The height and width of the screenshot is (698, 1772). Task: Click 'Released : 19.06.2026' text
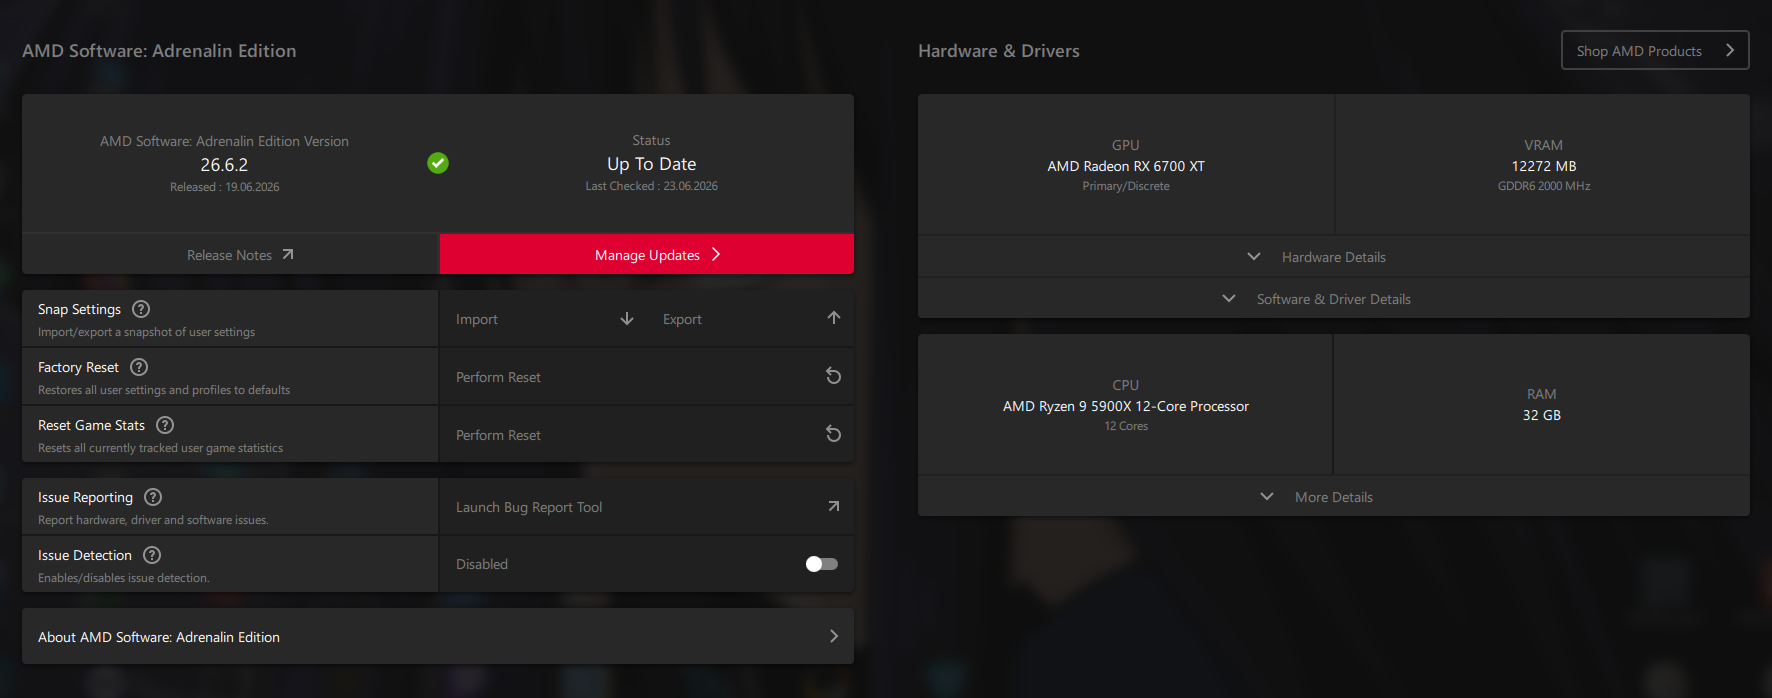pyautogui.click(x=224, y=187)
